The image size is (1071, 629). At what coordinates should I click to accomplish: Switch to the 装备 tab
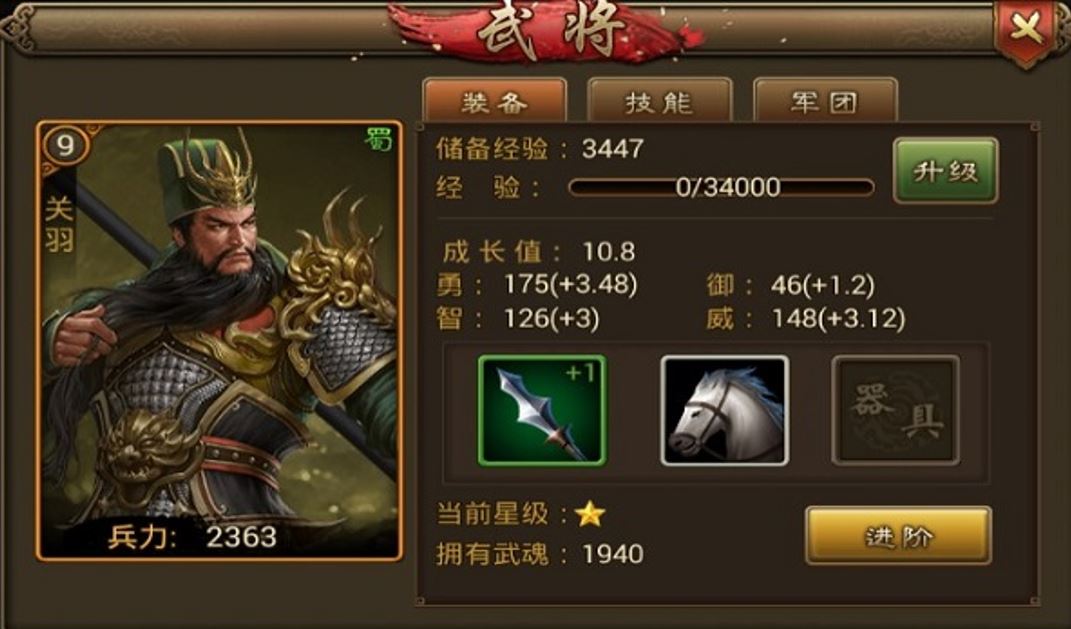pyautogui.click(x=495, y=102)
